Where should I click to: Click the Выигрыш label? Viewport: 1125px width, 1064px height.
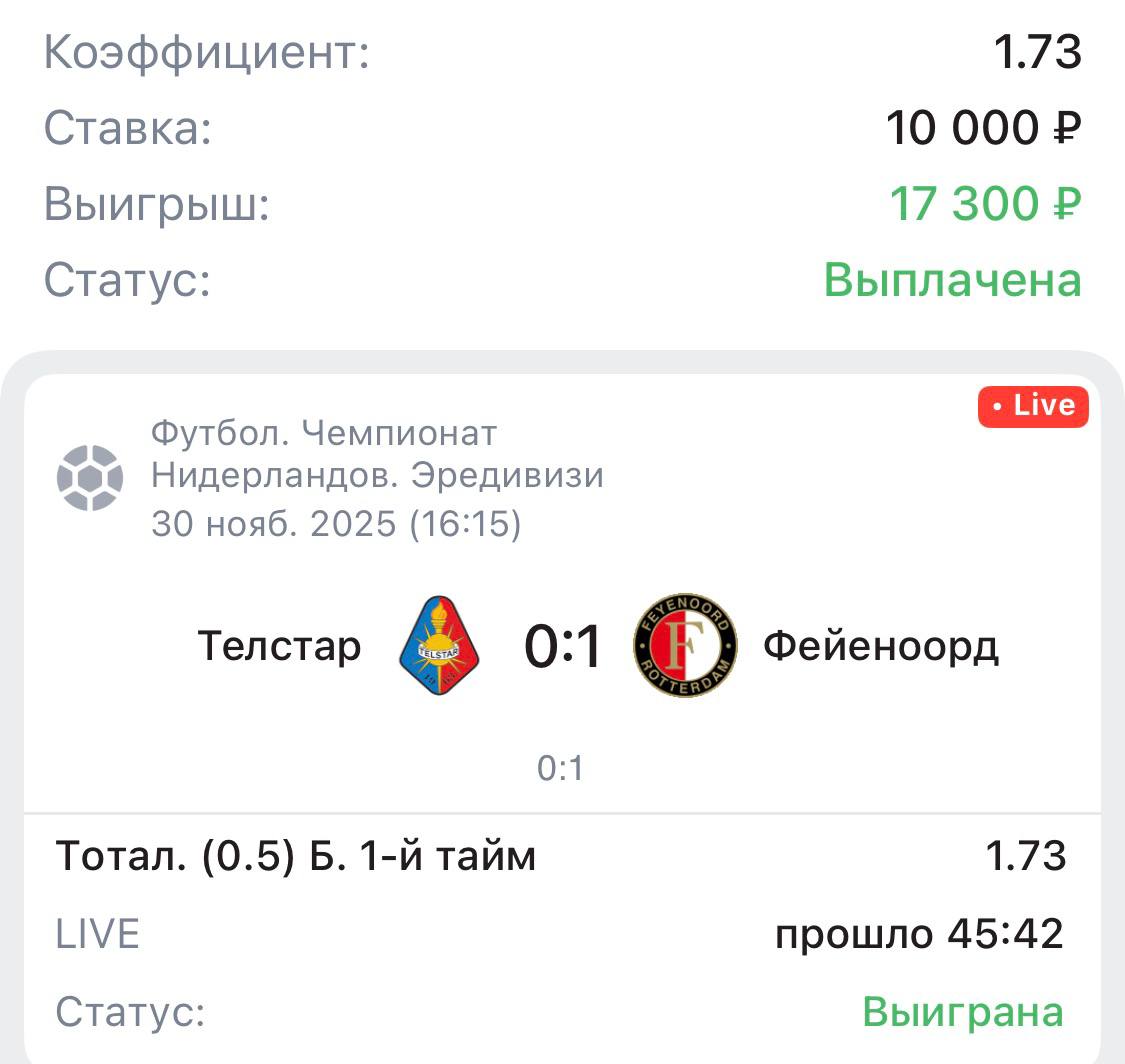[157, 204]
